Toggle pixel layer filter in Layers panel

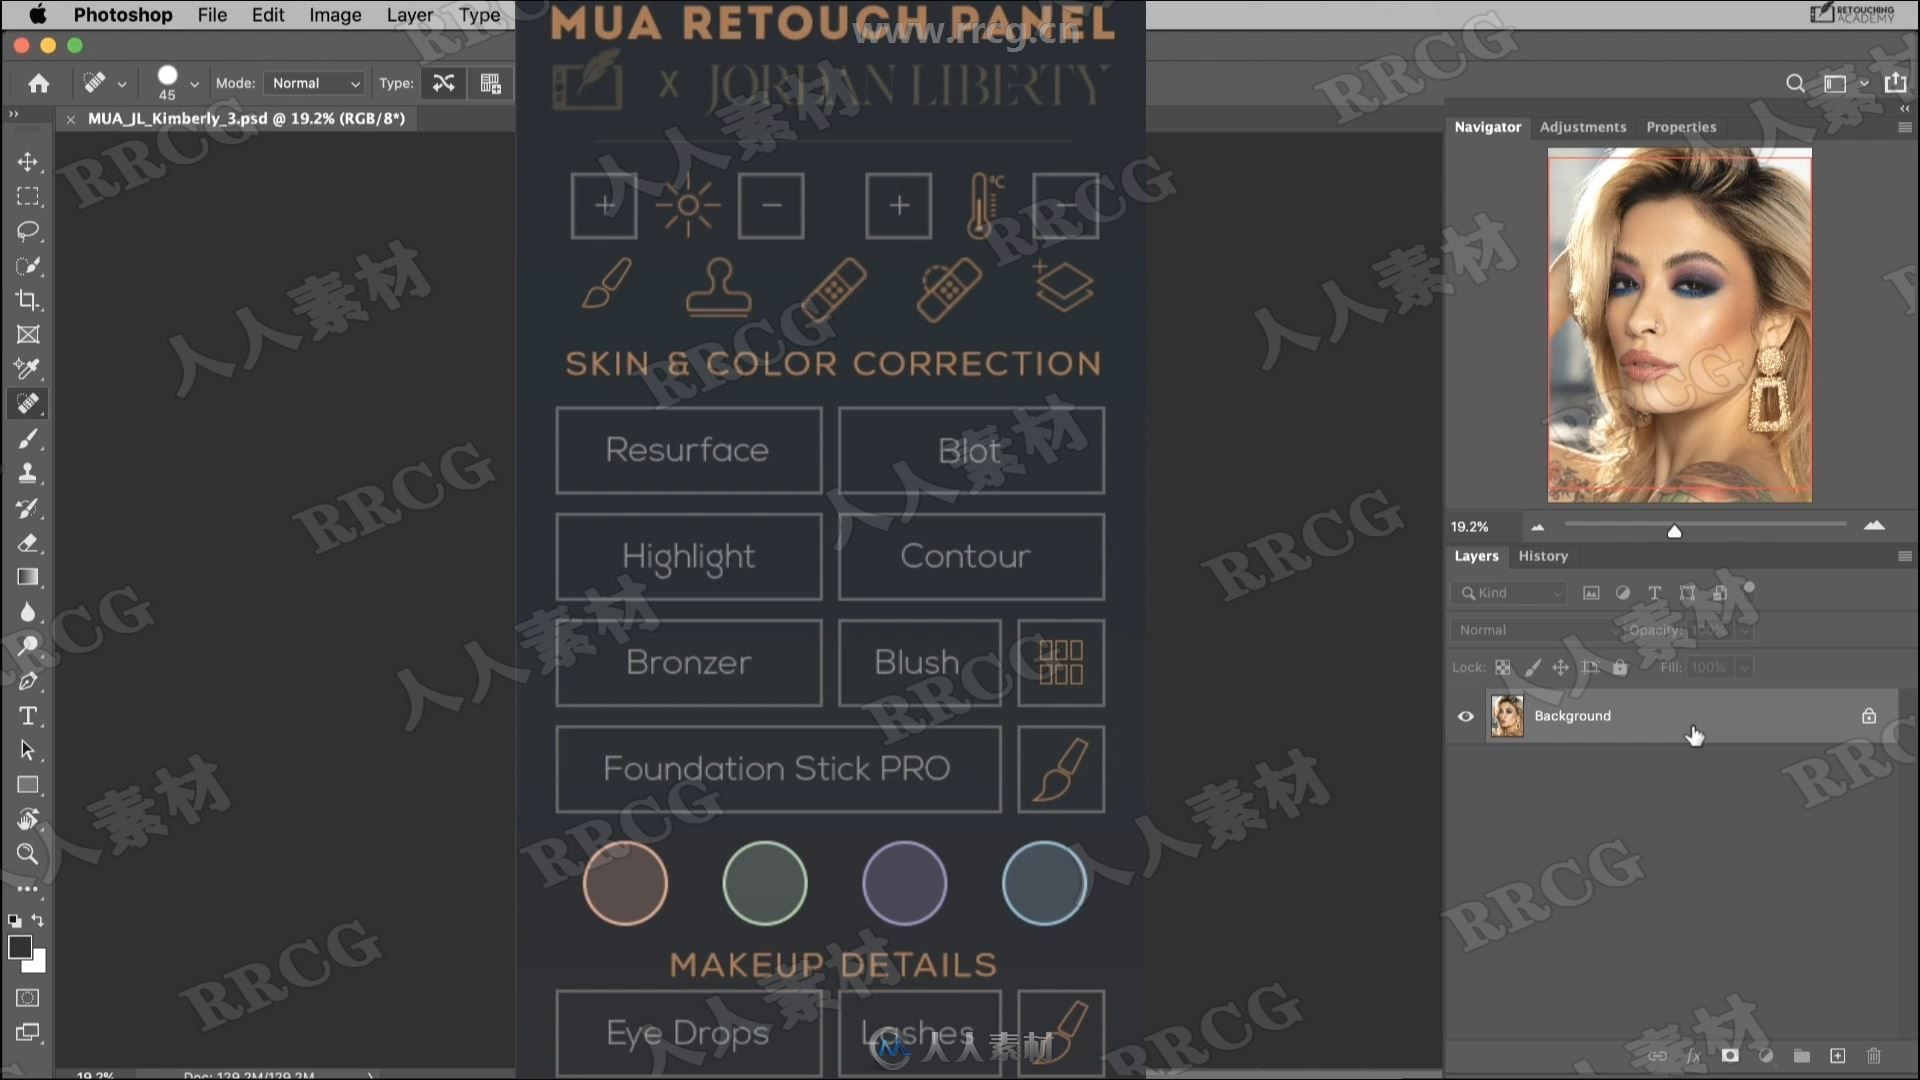1590,593
